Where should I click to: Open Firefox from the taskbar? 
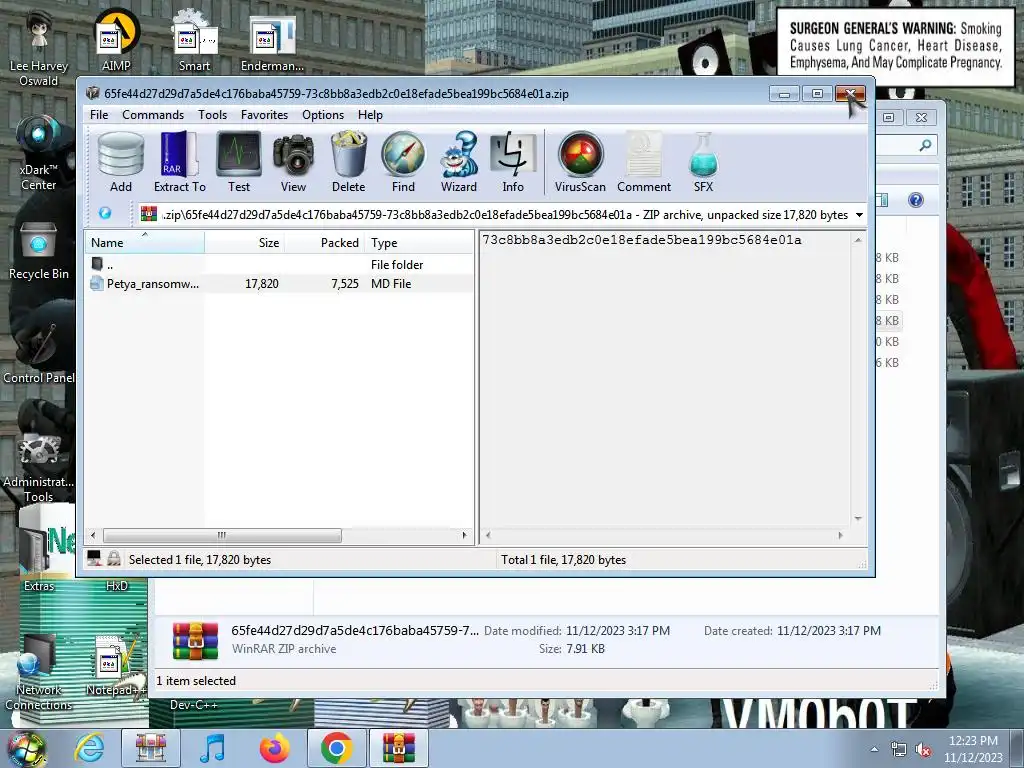(x=274, y=748)
